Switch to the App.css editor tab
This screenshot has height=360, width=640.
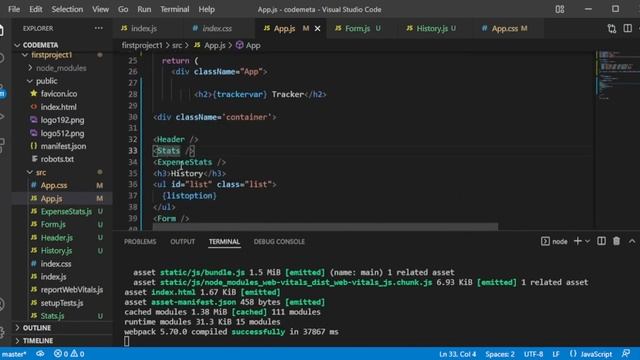point(504,29)
